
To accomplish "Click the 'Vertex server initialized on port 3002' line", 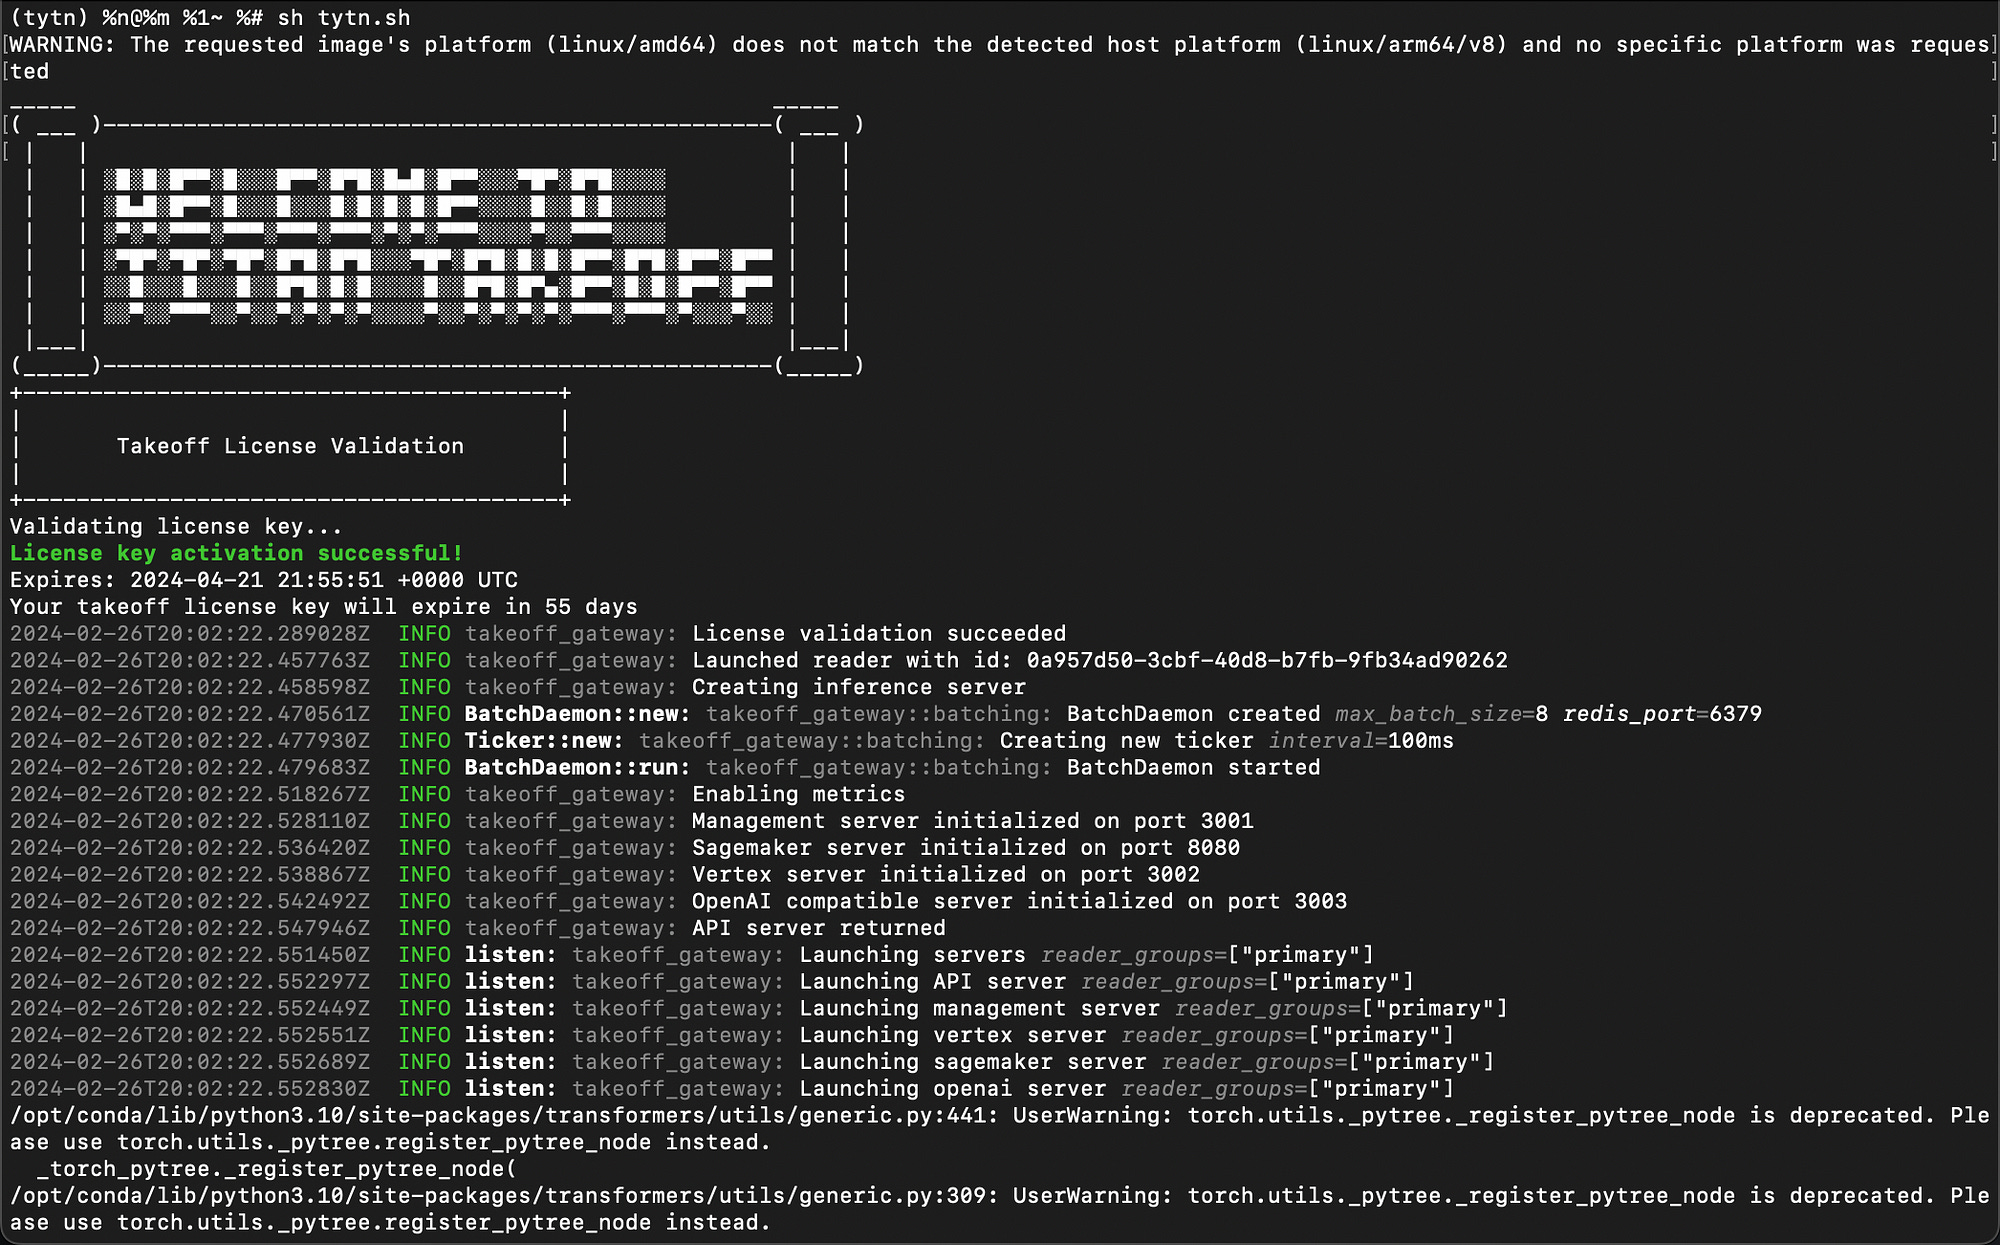I will [x=945, y=875].
